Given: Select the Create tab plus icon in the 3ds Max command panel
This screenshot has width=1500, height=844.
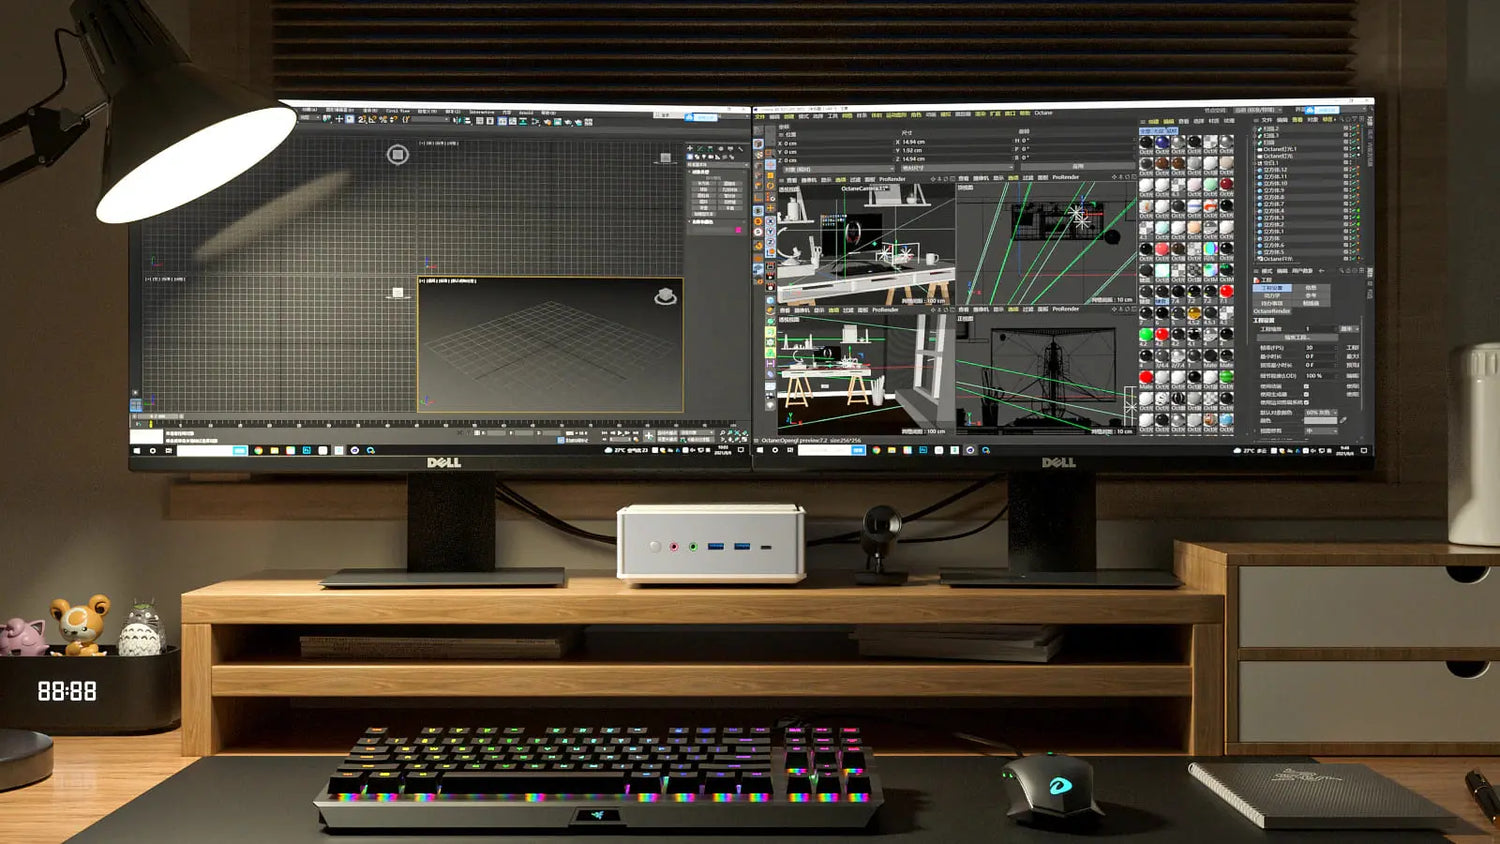Looking at the screenshot, I should pos(690,149).
